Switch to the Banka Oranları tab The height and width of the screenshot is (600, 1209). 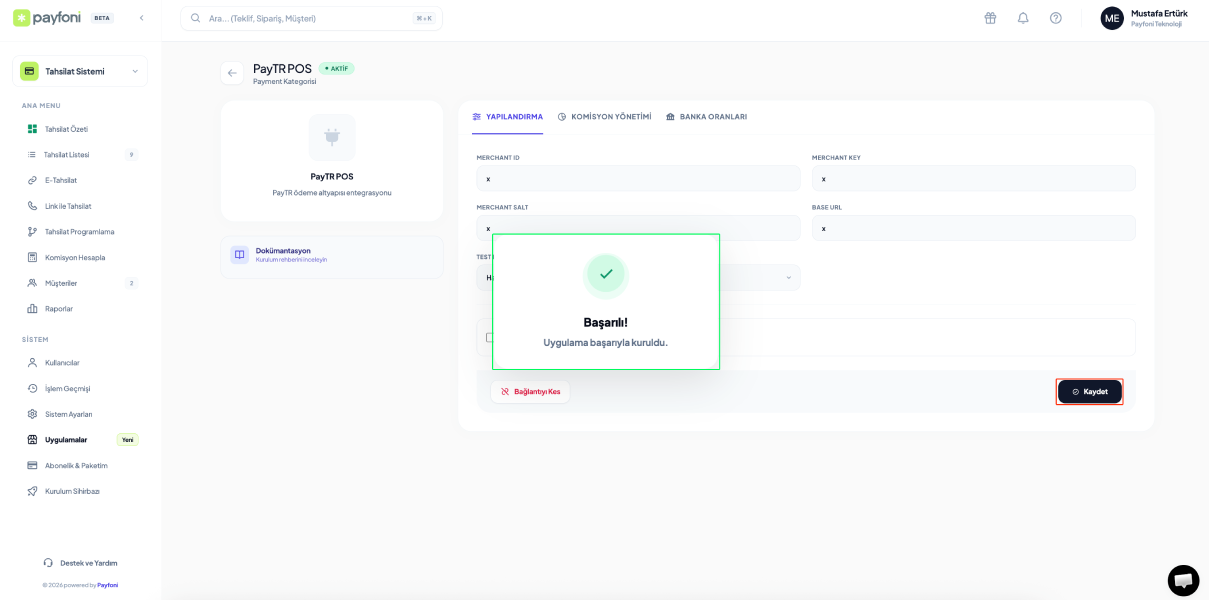(x=706, y=117)
